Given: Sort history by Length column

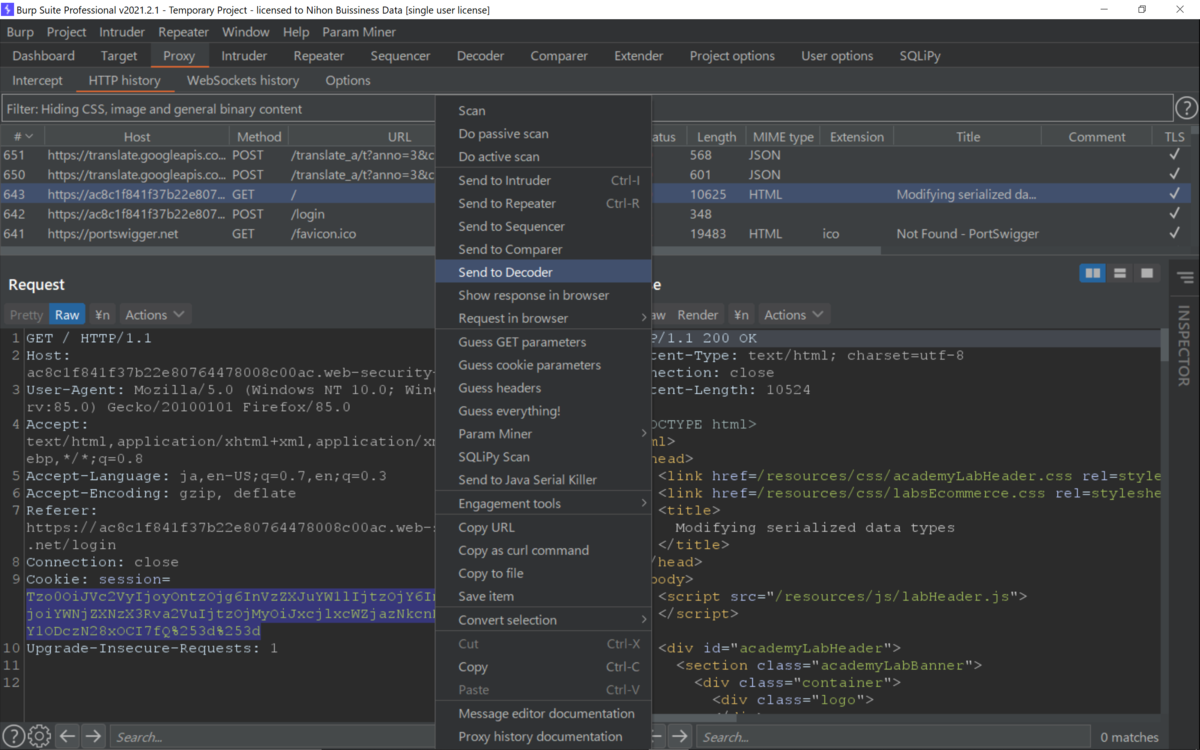Looking at the screenshot, I should click(716, 137).
